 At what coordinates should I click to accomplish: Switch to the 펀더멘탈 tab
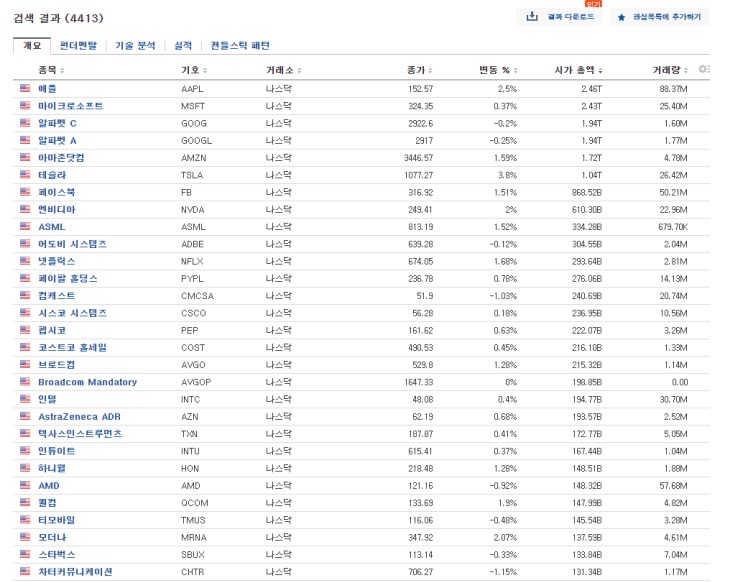(x=78, y=46)
